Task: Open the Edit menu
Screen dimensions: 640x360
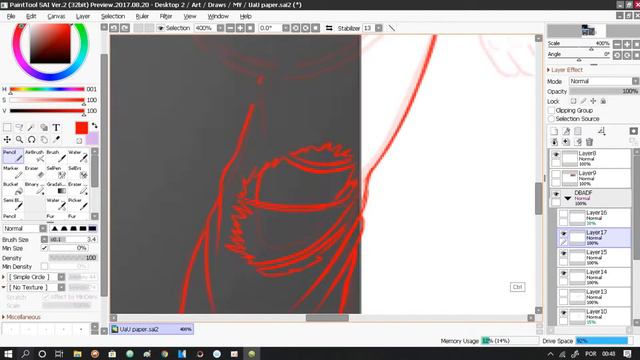Action: coord(31,16)
